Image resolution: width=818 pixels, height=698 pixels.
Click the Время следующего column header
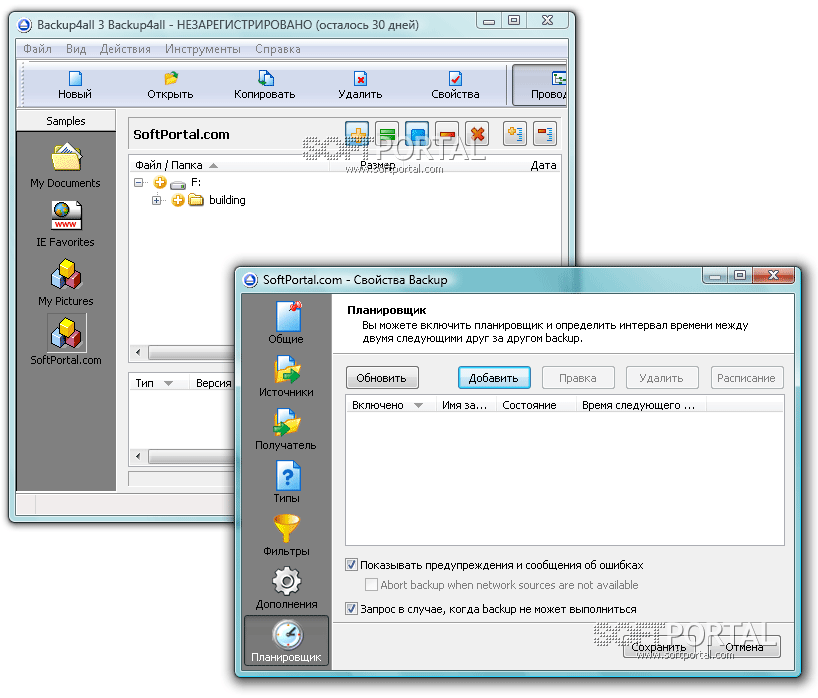click(x=639, y=405)
